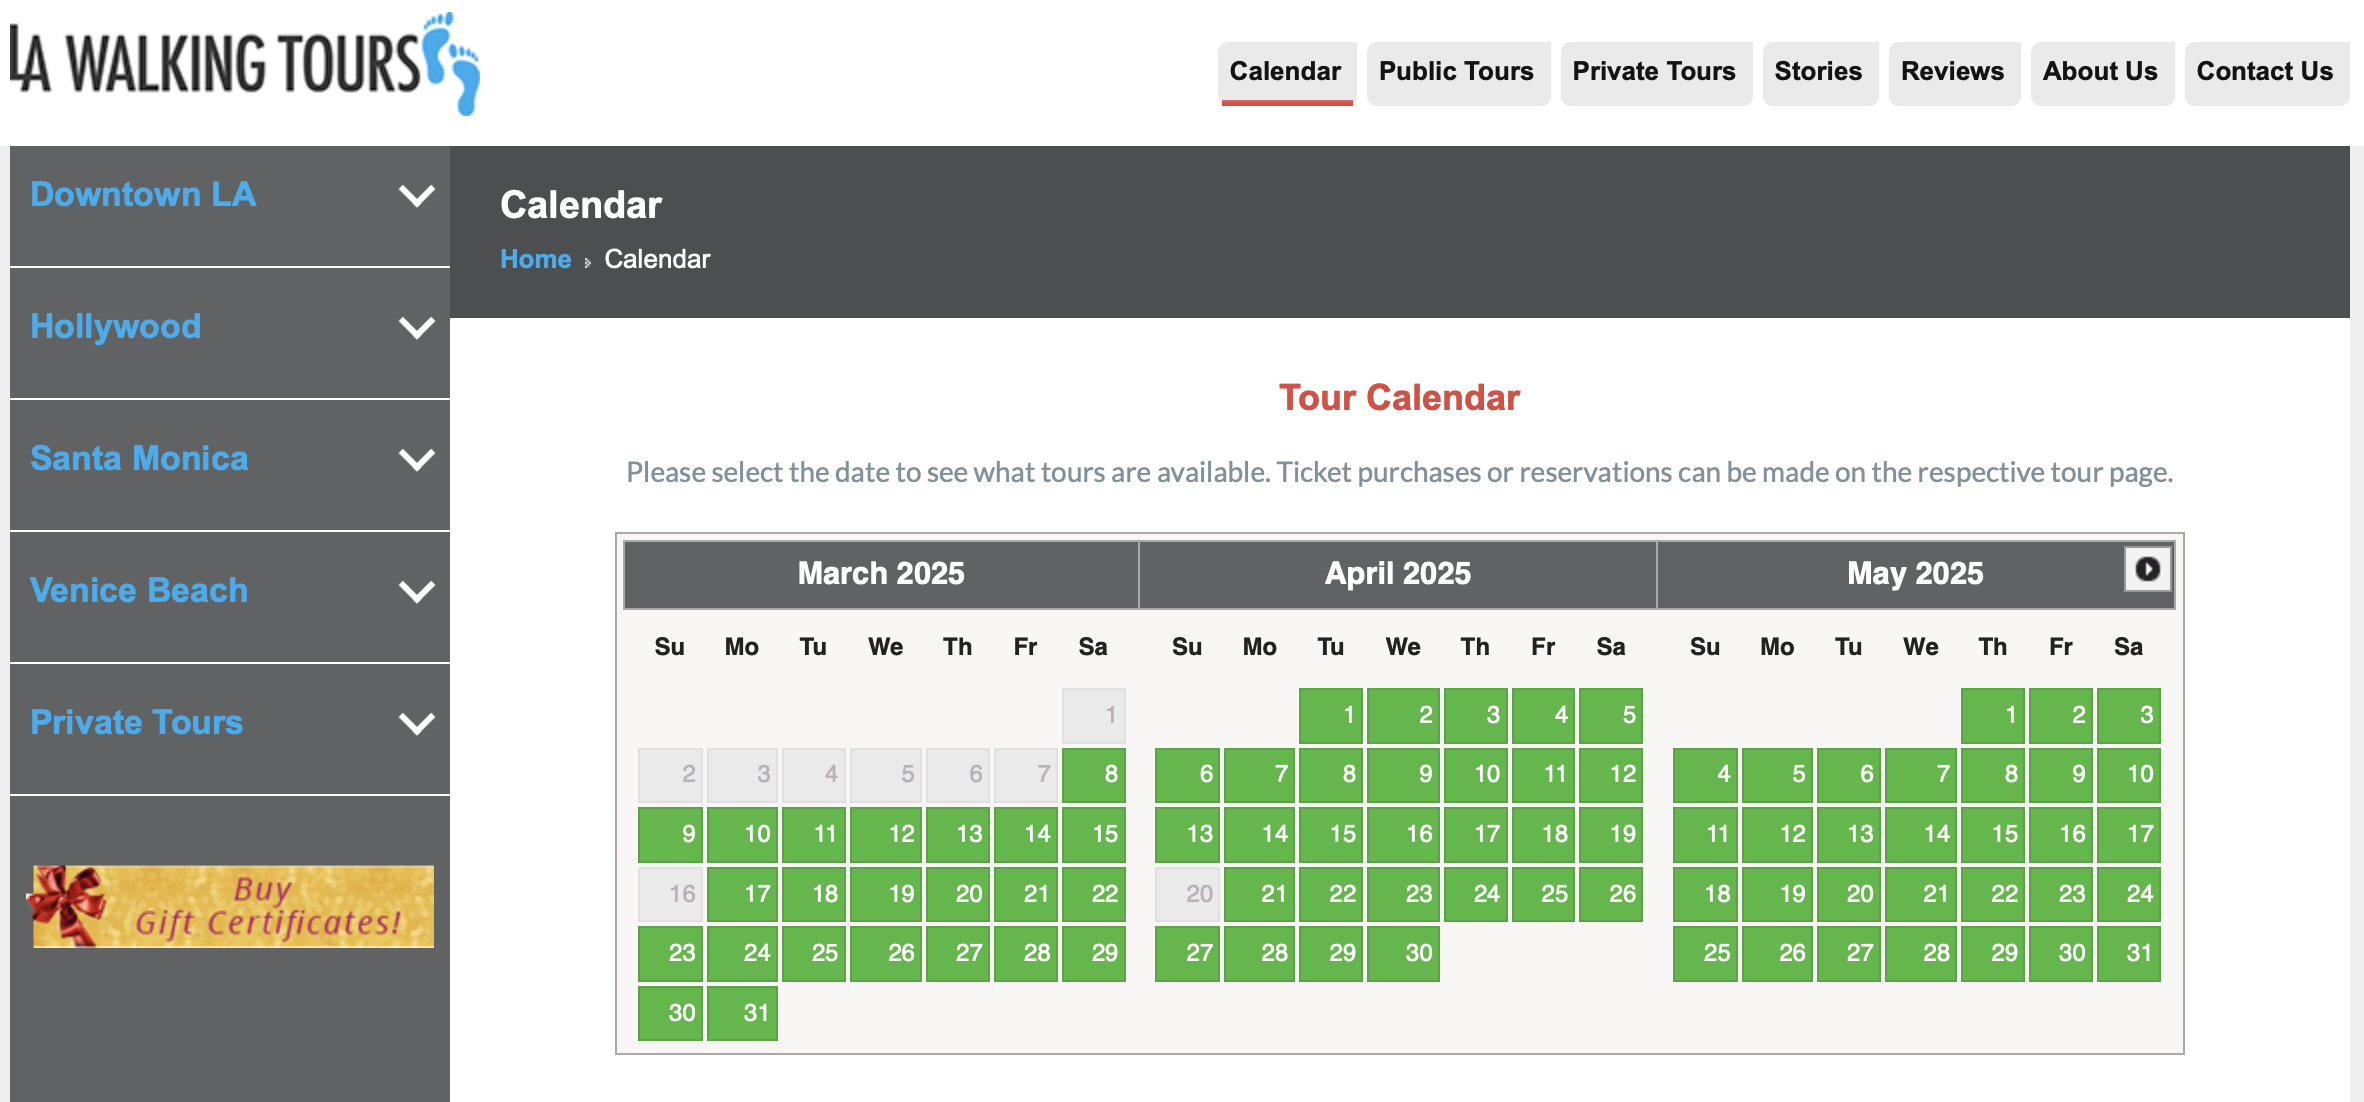Expand the Downtown LA chevron

pos(416,195)
